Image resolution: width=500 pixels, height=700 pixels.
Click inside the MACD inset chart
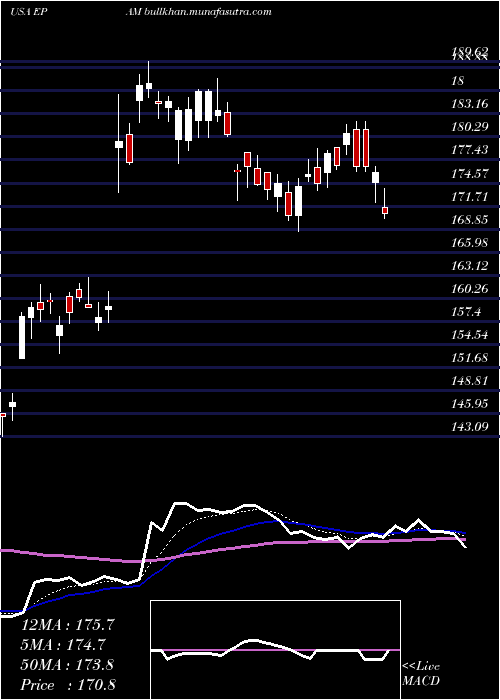point(275,650)
